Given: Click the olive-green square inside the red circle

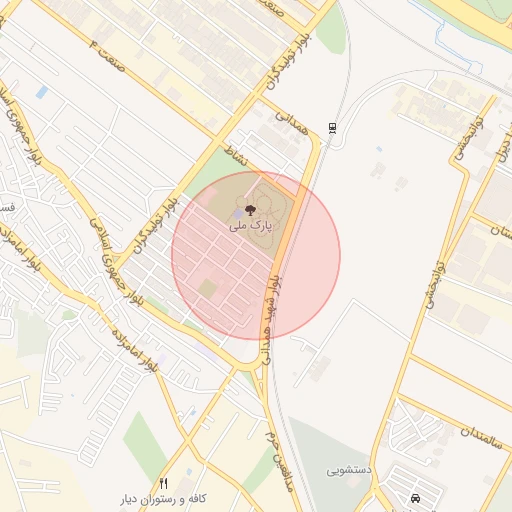Looking at the screenshot, I should click(x=208, y=289).
